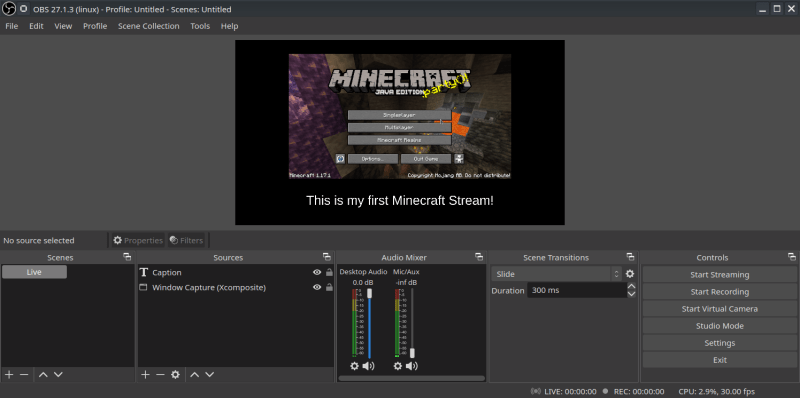The width and height of the screenshot is (800, 398).
Task: Click the REC: 00:00:00 status text
Action: click(x=639, y=391)
